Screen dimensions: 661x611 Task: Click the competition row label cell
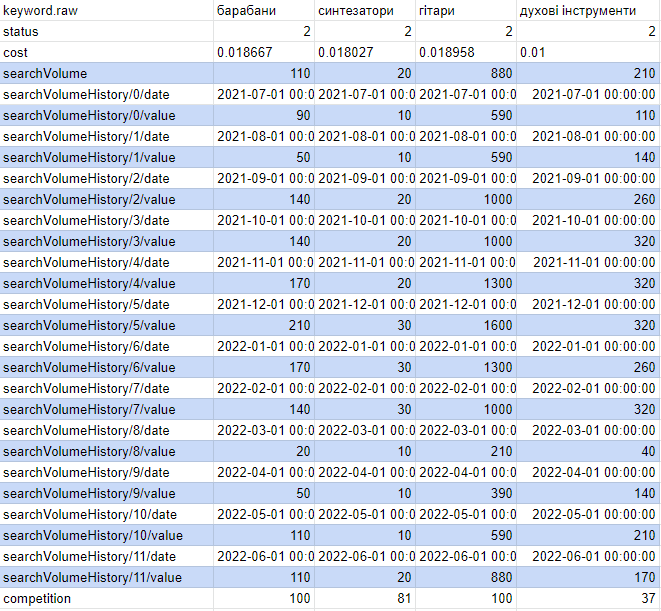107,598
